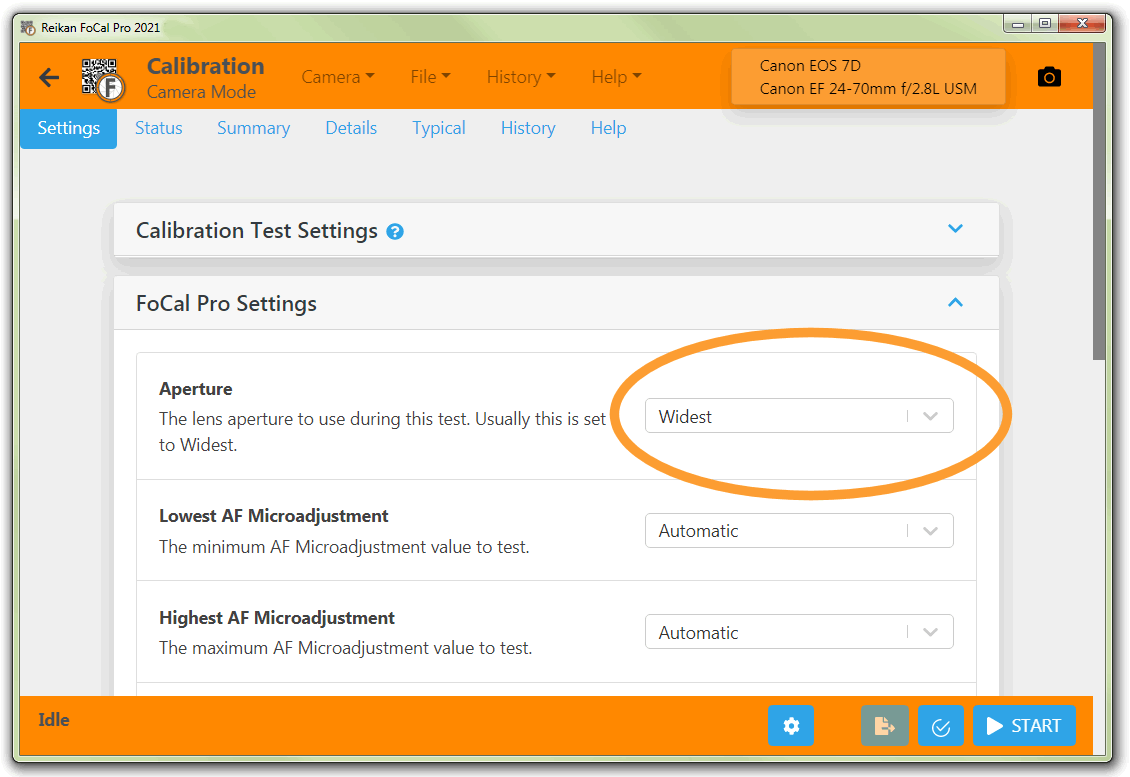Switch to the Status tab
Image resolution: width=1130 pixels, height=777 pixels.
(x=159, y=128)
